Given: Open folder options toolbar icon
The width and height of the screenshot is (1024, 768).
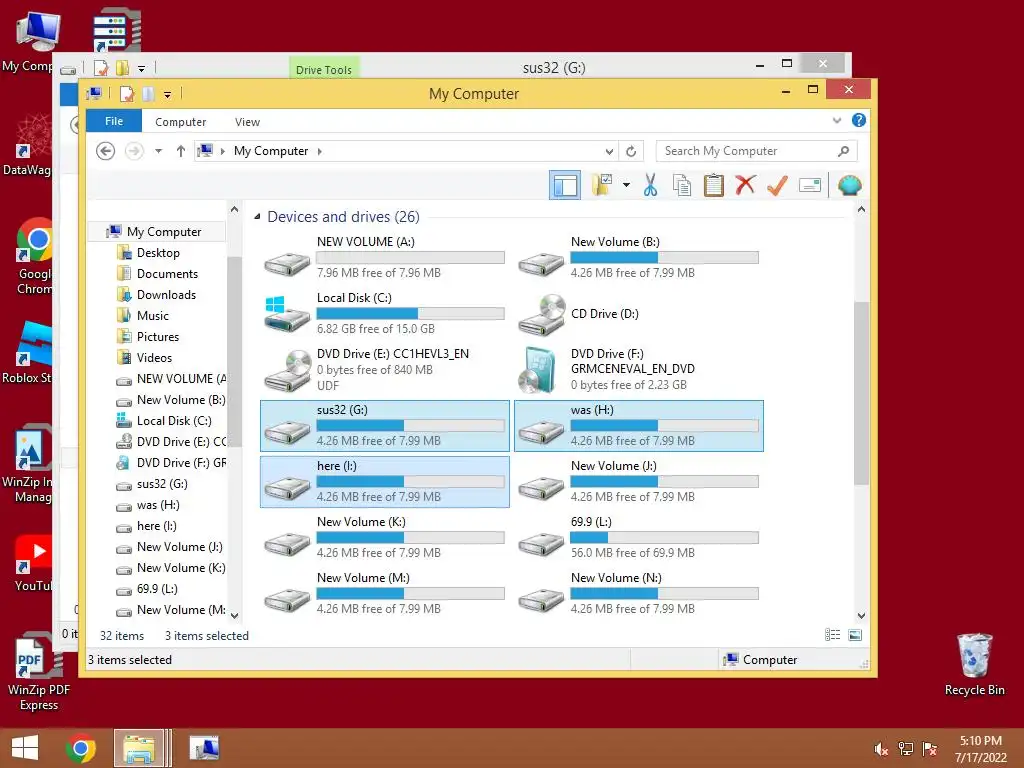Looking at the screenshot, I should 601,185.
